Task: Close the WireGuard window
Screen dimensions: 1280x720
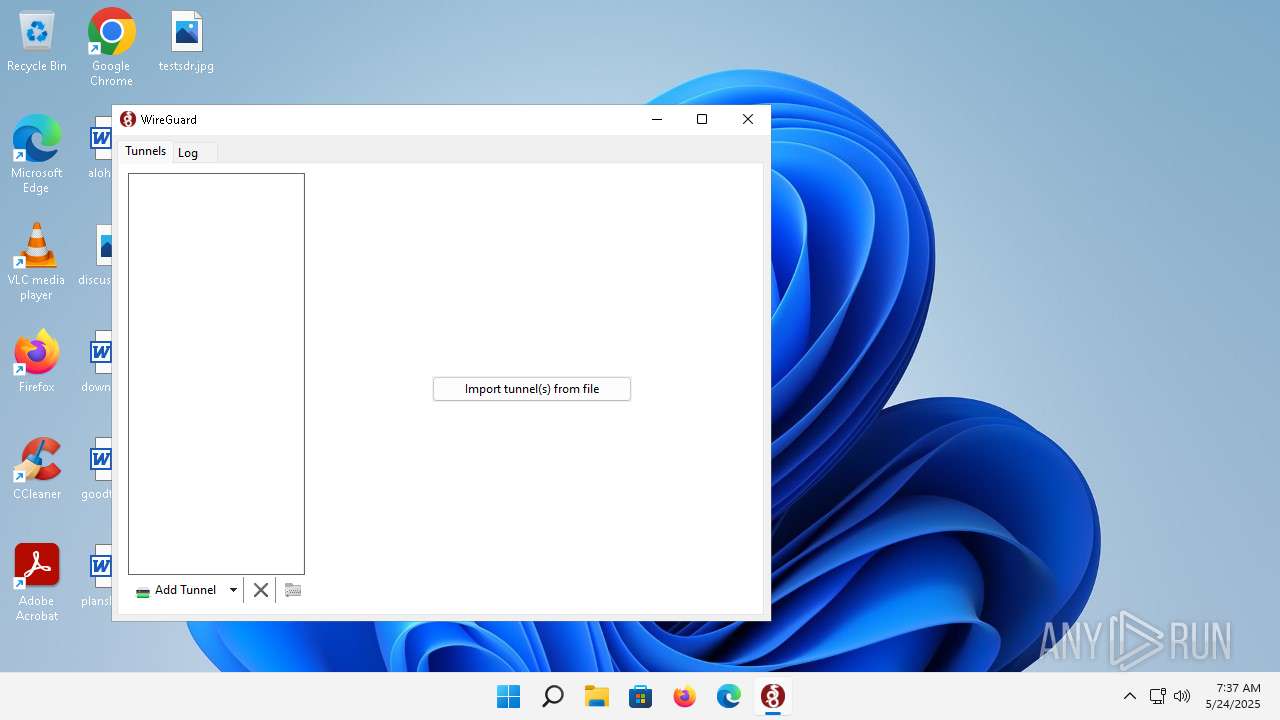Action: (x=748, y=119)
